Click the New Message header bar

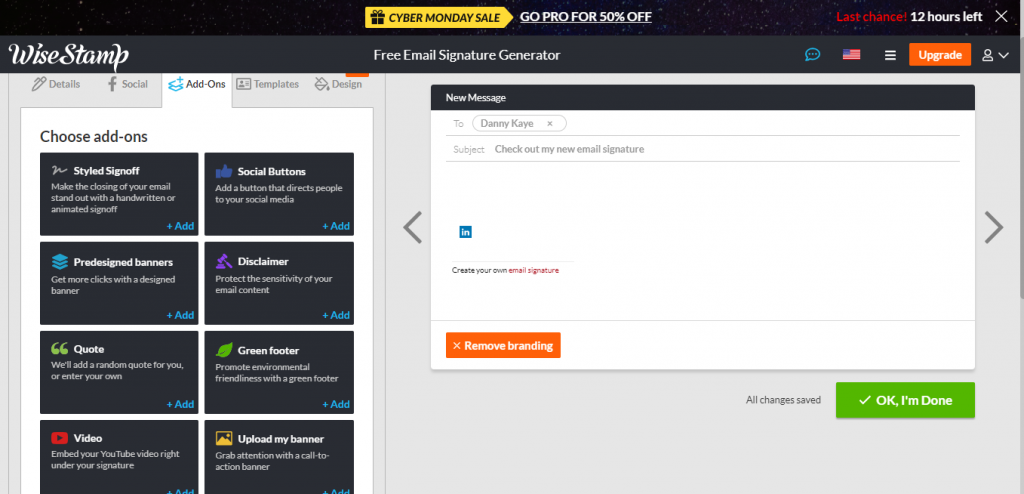point(703,97)
